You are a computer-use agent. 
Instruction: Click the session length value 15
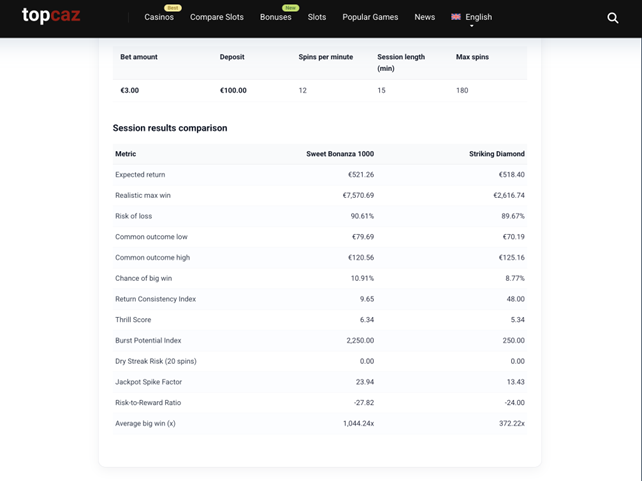(x=381, y=90)
